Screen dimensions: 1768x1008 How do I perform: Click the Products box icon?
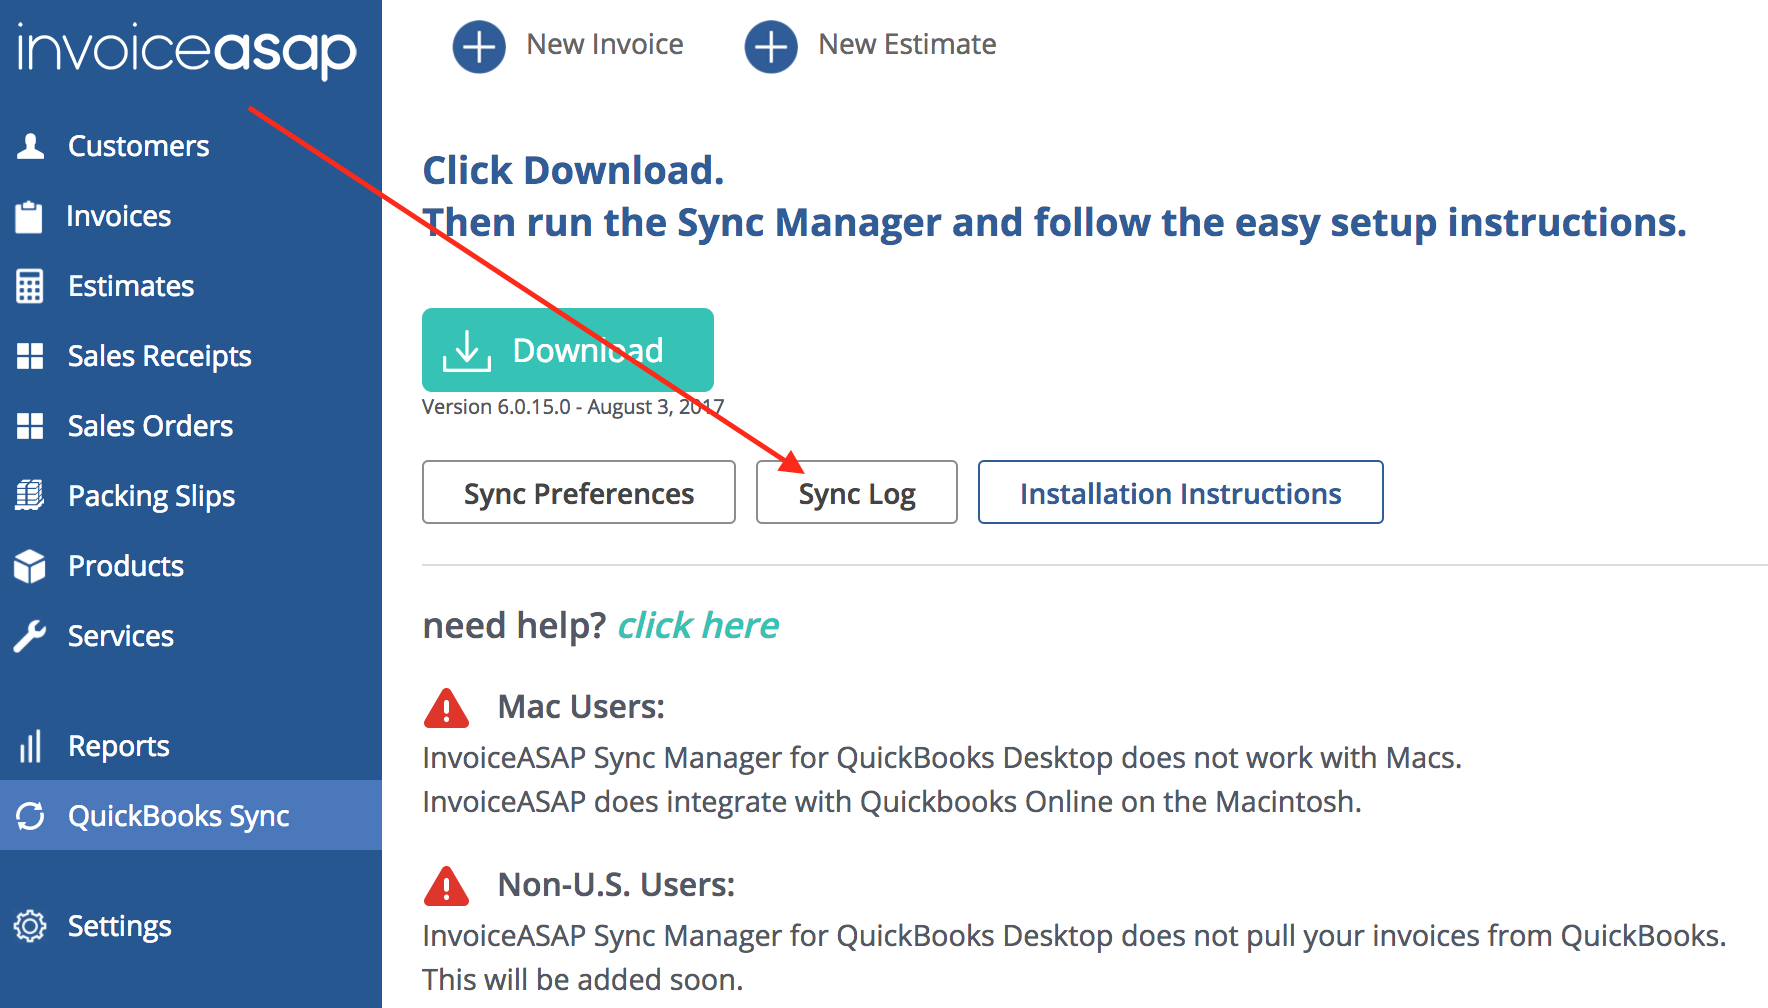(x=30, y=566)
